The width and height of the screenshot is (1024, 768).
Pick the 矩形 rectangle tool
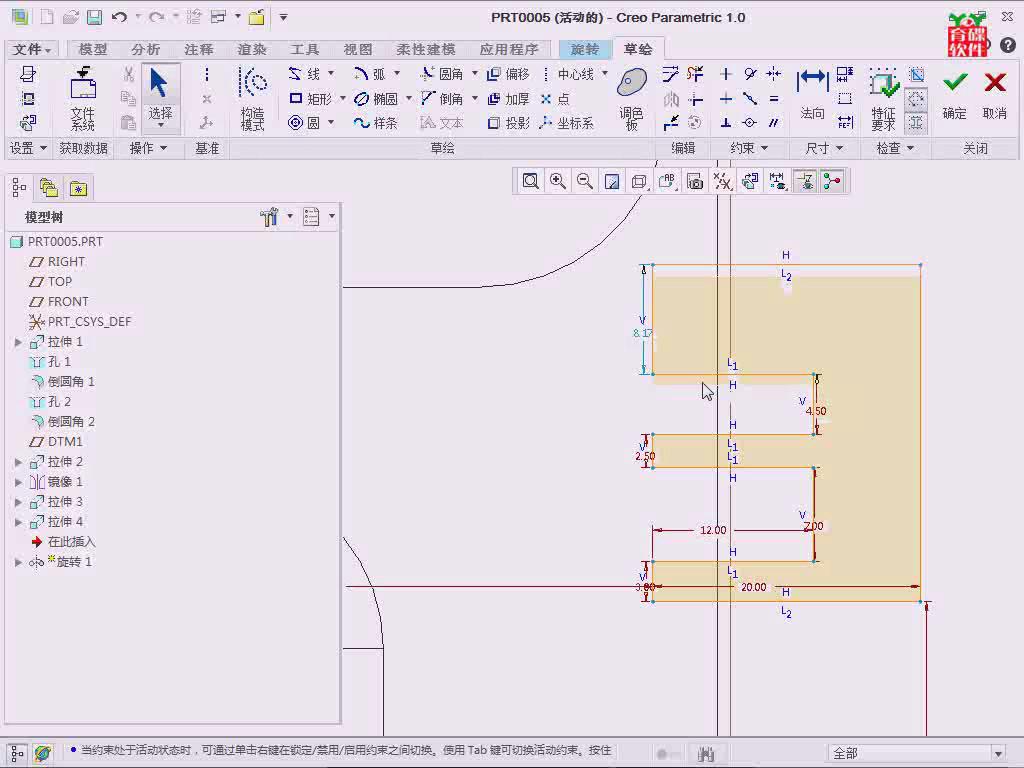(311, 99)
